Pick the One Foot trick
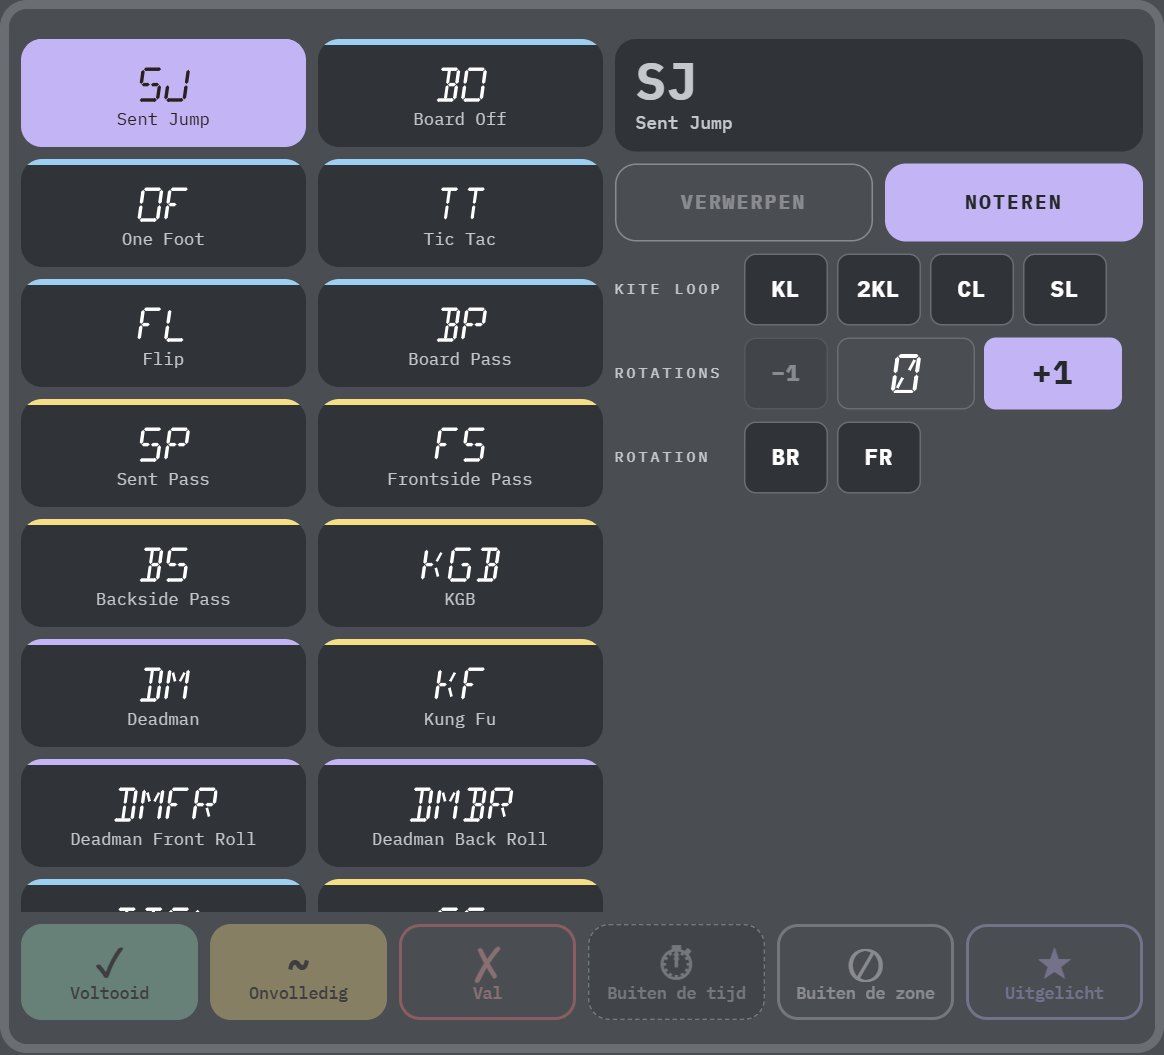The width and height of the screenshot is (1164, 1055). click(163, 213)
